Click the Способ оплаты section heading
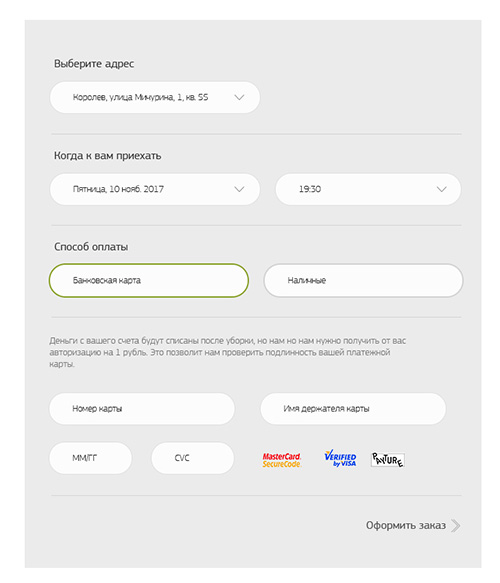The image size is (500, 583). (x=91, y=247)
